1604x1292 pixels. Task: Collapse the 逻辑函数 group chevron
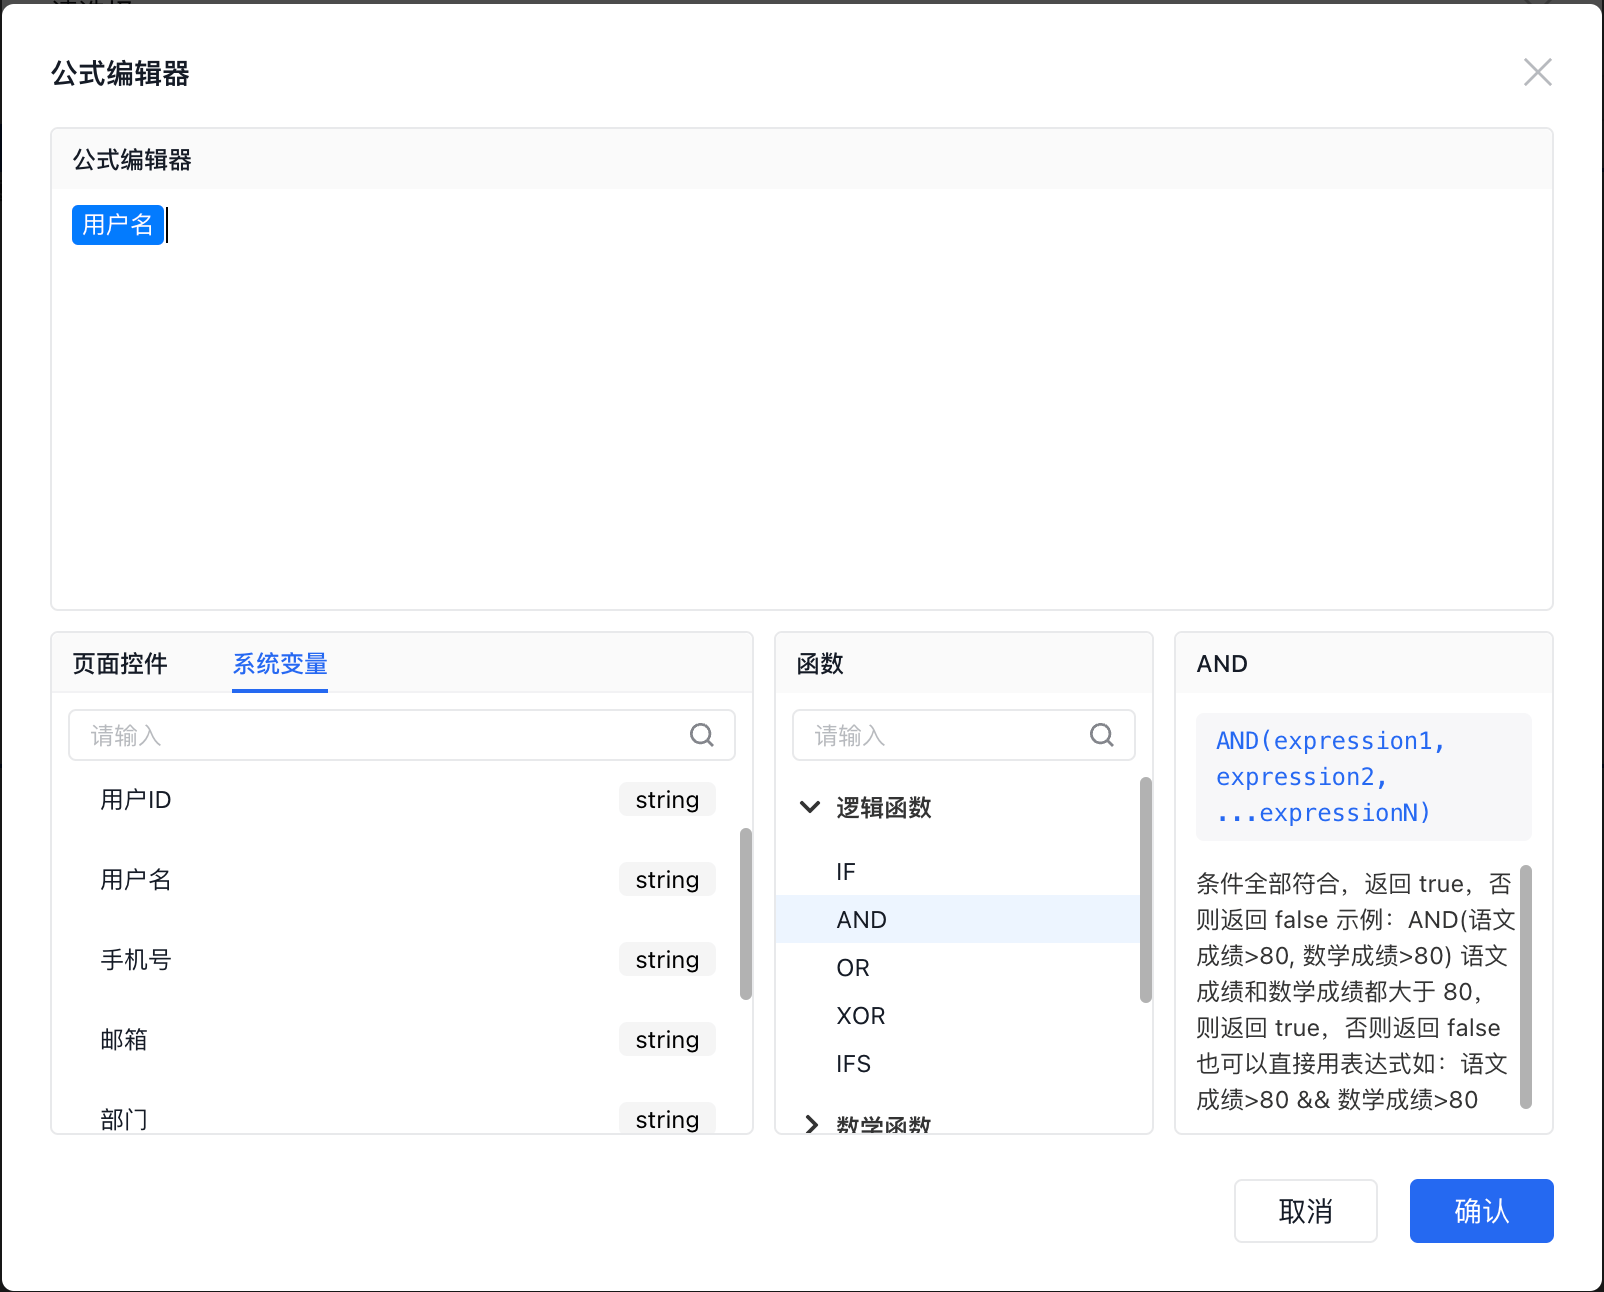pyautogui.click(x=810, y=807)
